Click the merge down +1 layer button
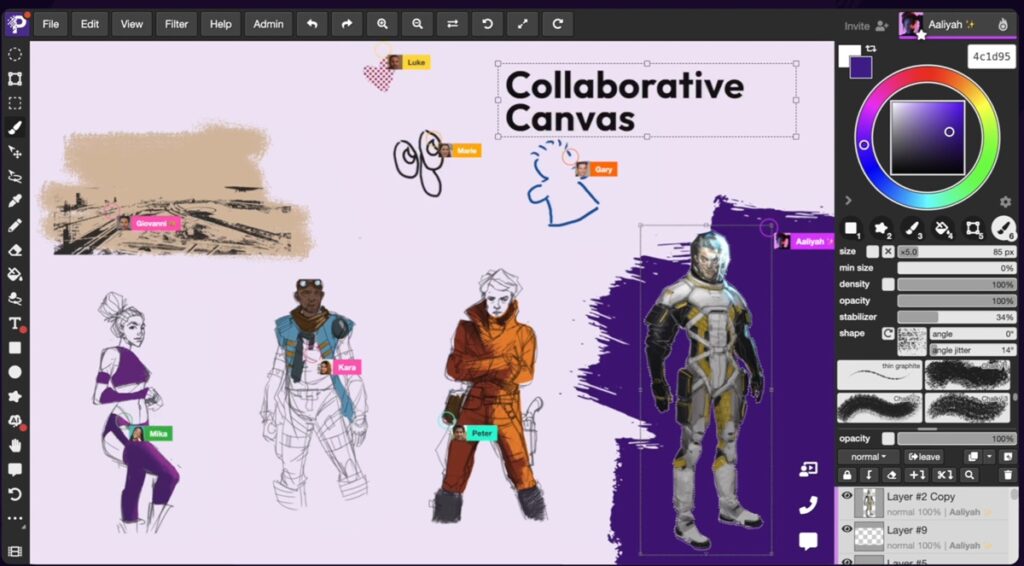1024x566 pixels. tap(918, 475)
